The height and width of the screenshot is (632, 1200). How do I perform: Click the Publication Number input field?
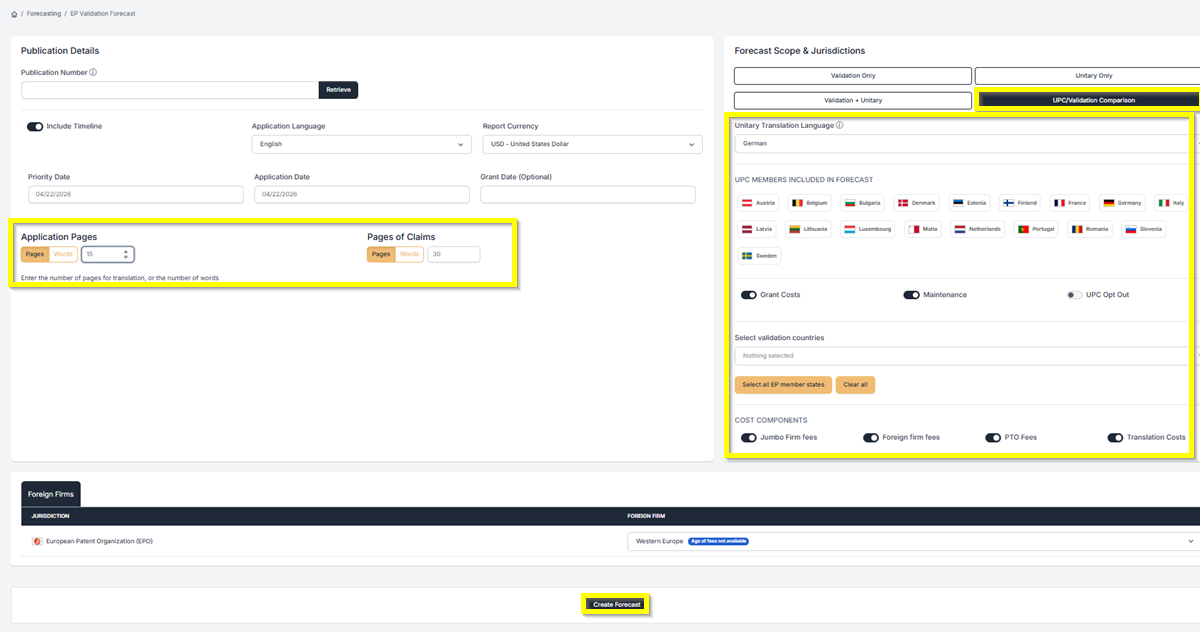click(x=170, y=90)
